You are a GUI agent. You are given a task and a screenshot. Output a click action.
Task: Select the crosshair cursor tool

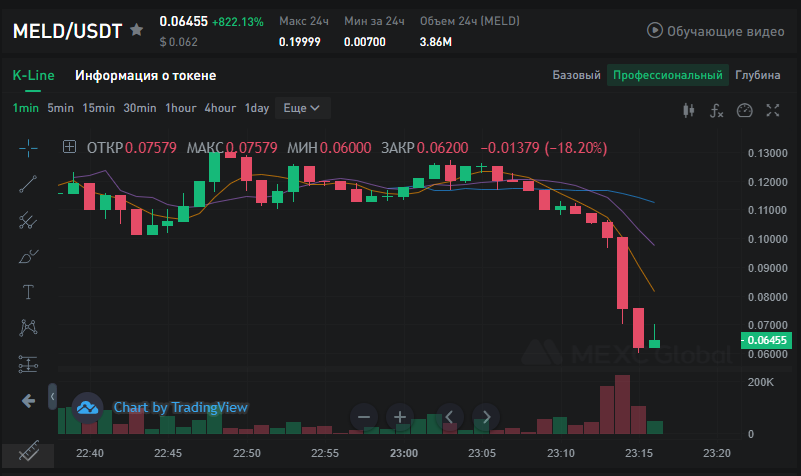tap(28, 148)
